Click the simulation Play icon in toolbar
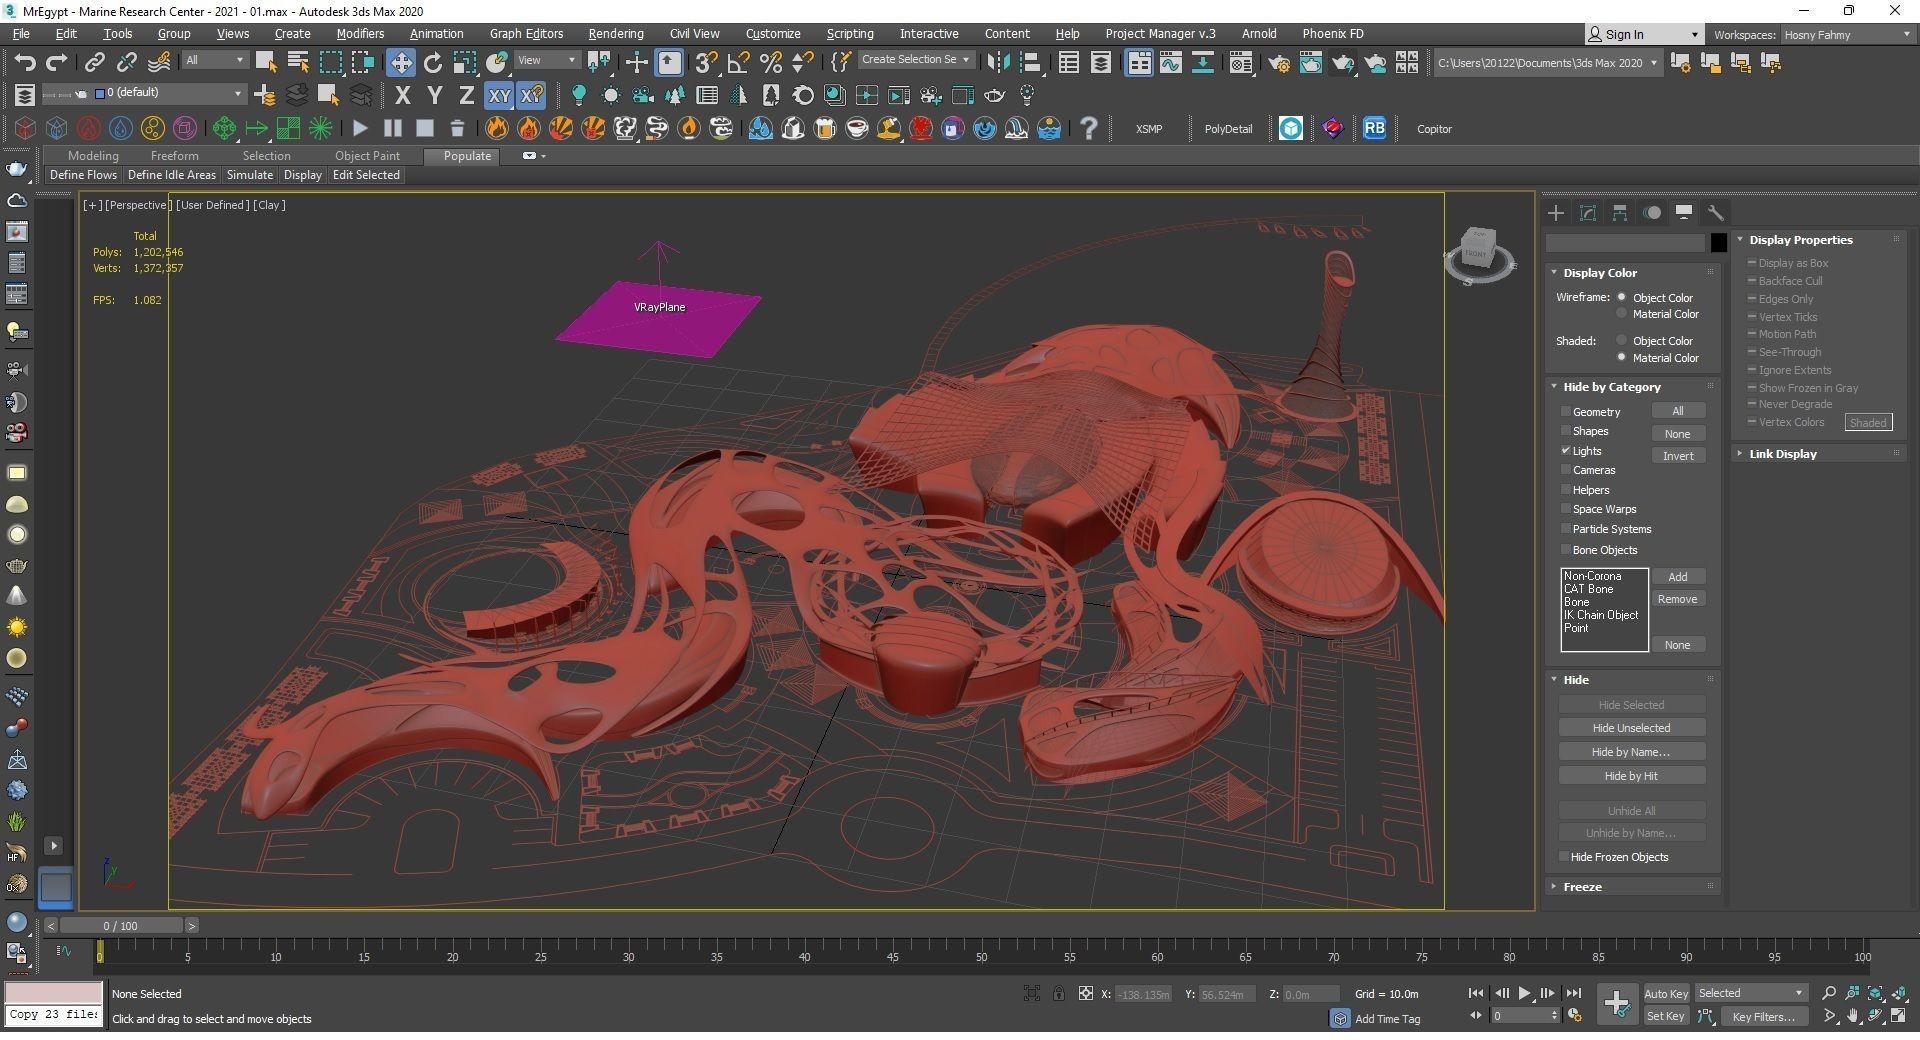The image size is (1920, 1040). [x=360, y=128]
